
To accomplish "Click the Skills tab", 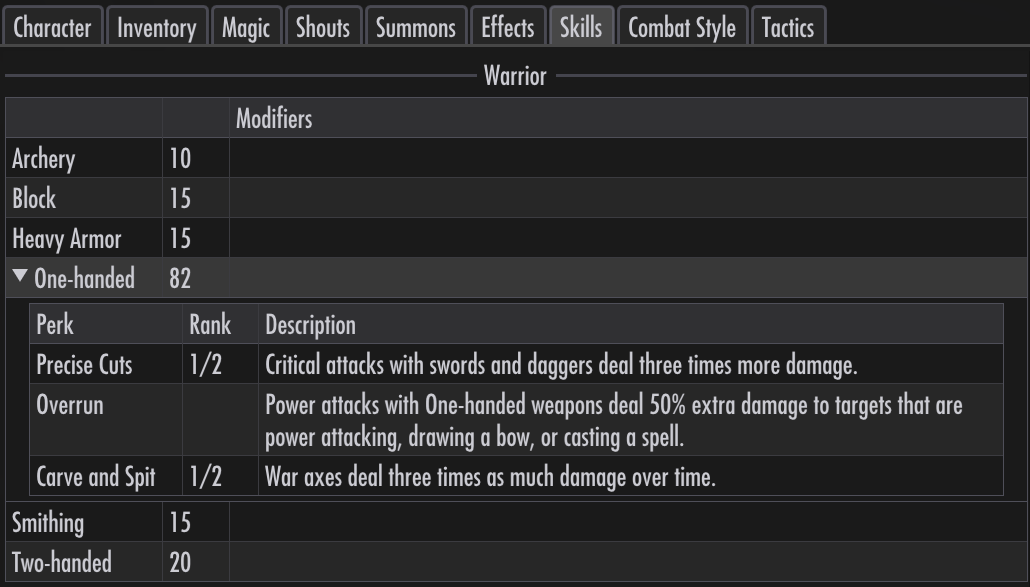I will (581, 27).
